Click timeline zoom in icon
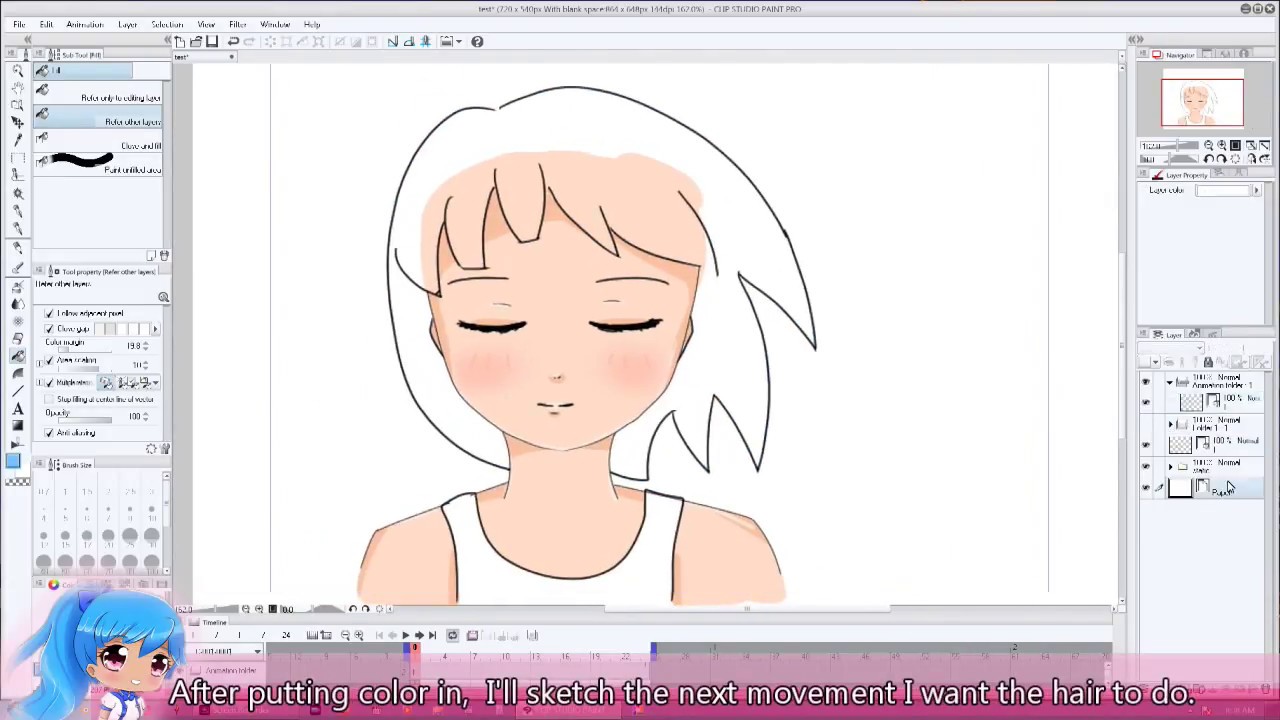 coord(359,635)
